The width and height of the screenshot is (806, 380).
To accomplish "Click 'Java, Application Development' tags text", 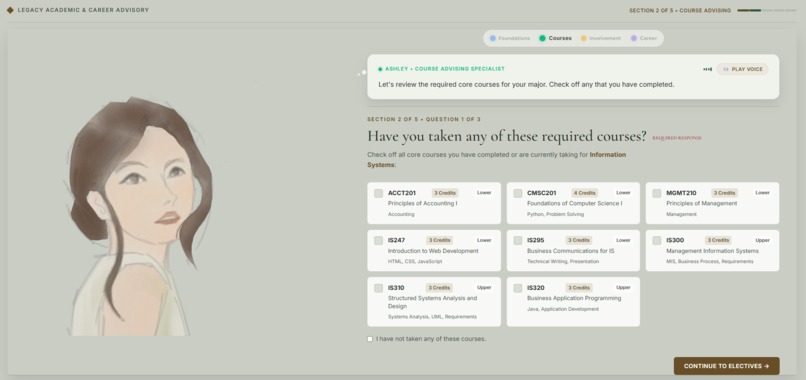I will coord(563,309).
